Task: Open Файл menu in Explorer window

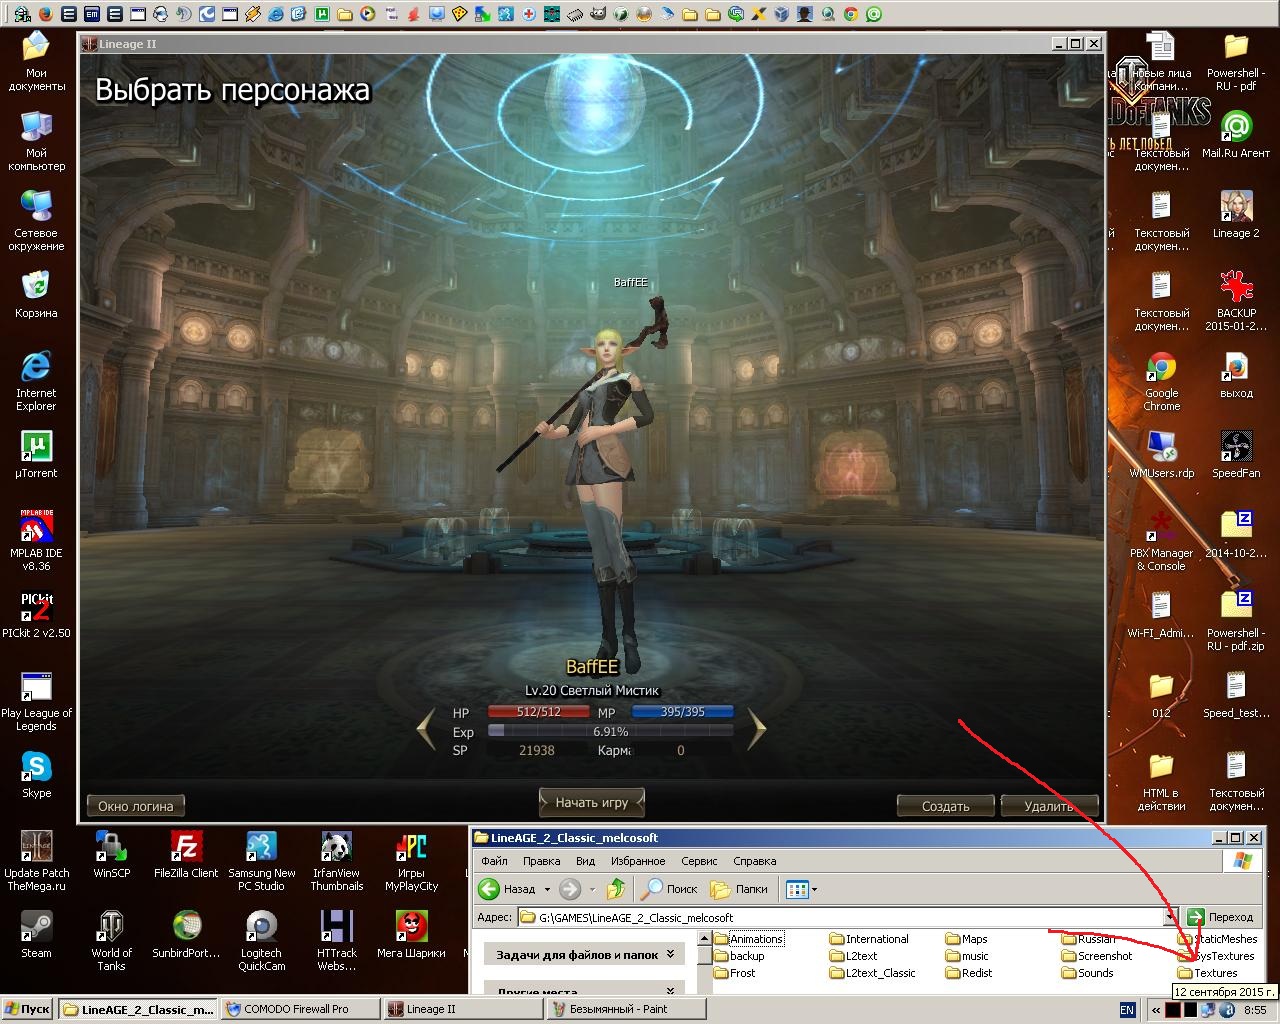Action: (494, 861)
